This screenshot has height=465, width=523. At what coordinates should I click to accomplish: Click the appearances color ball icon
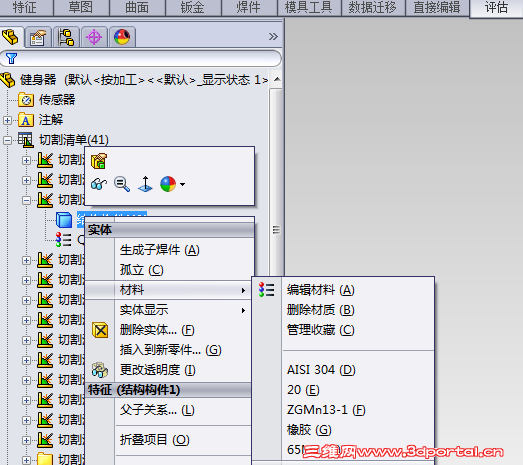(x=168, y=184)
